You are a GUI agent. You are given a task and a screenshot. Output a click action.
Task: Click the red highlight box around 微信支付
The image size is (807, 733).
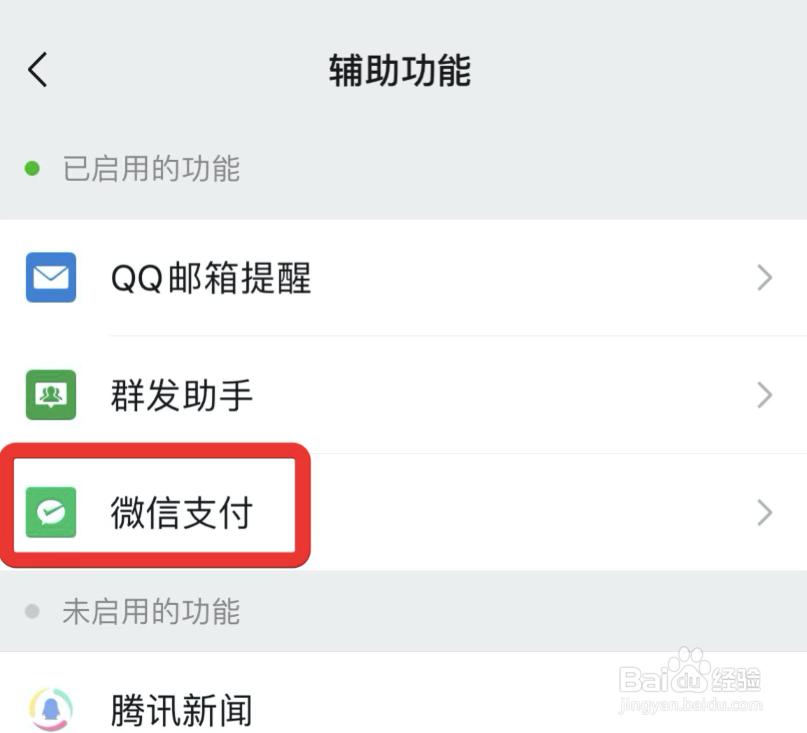point(155,505)
